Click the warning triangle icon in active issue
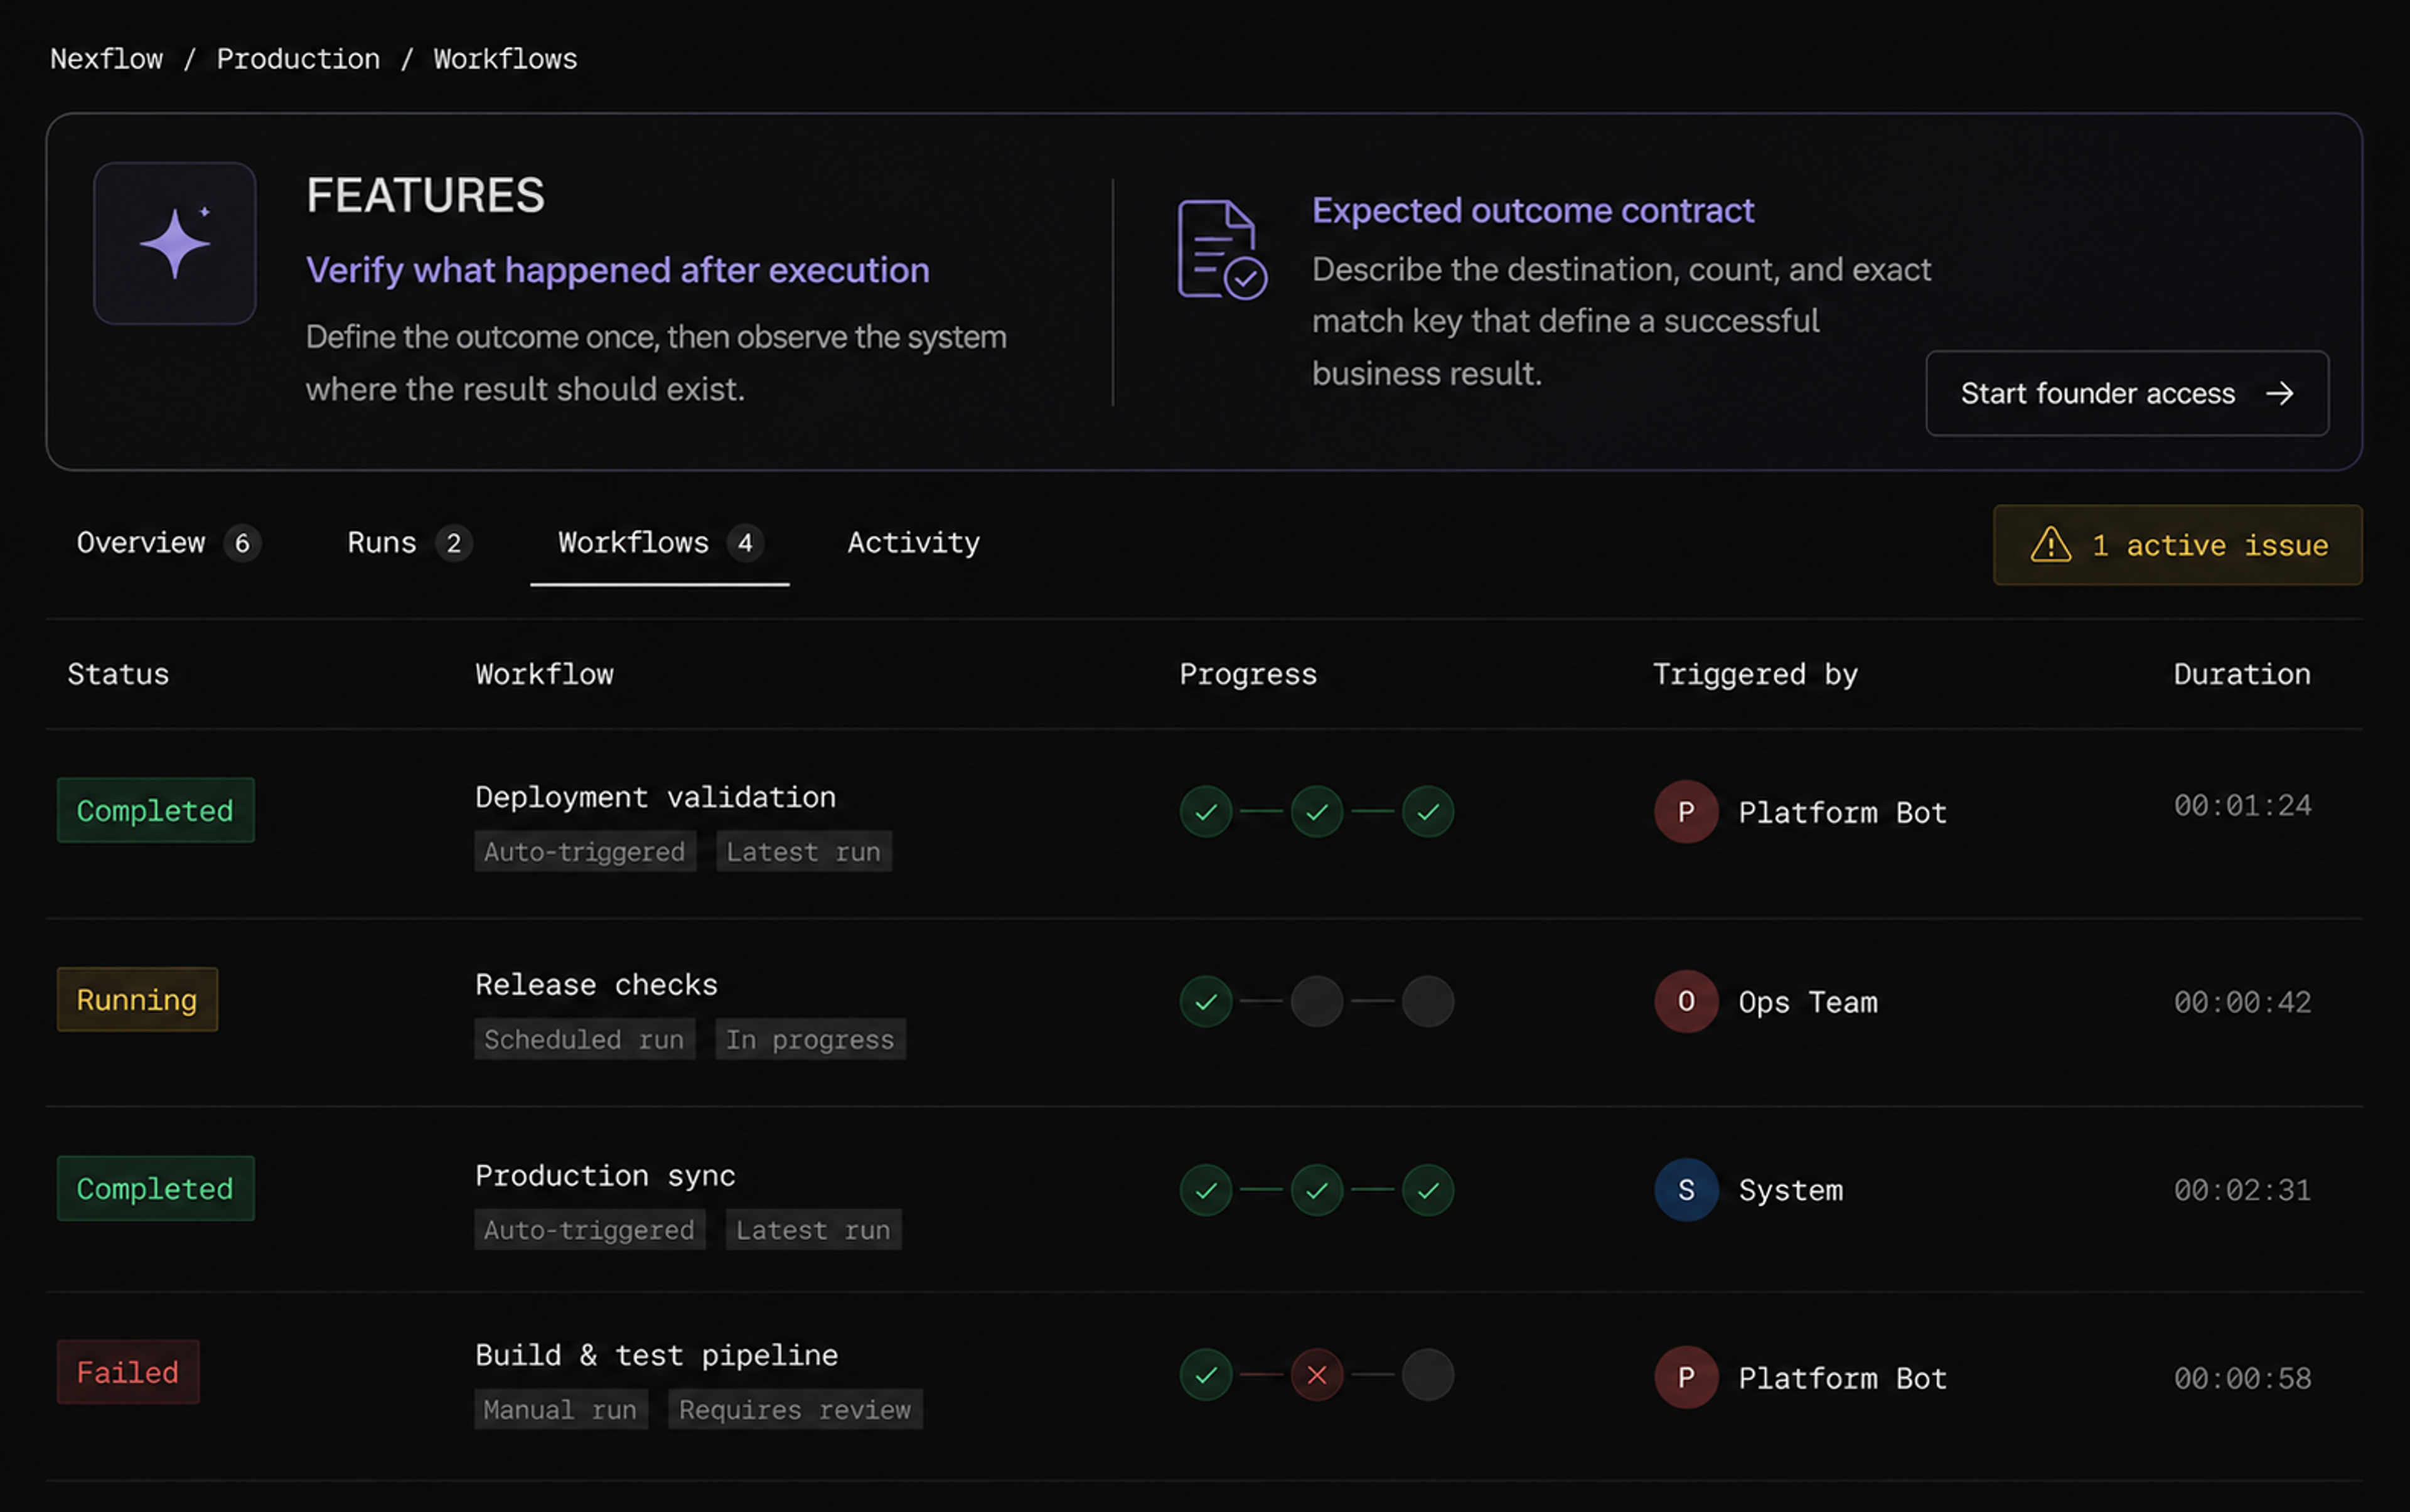This screenshot has width=2410, height=1512. click(x=2050, y=545)
